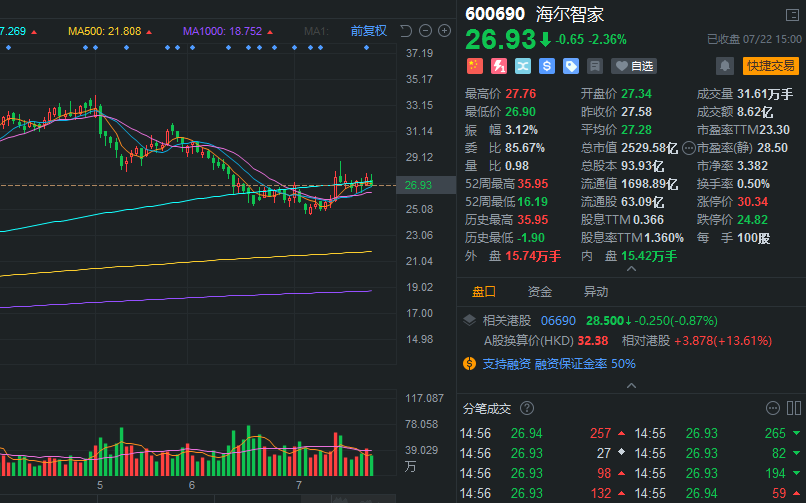Open the gray notes icon
The image size is (806, 503).
pos(595,66)
